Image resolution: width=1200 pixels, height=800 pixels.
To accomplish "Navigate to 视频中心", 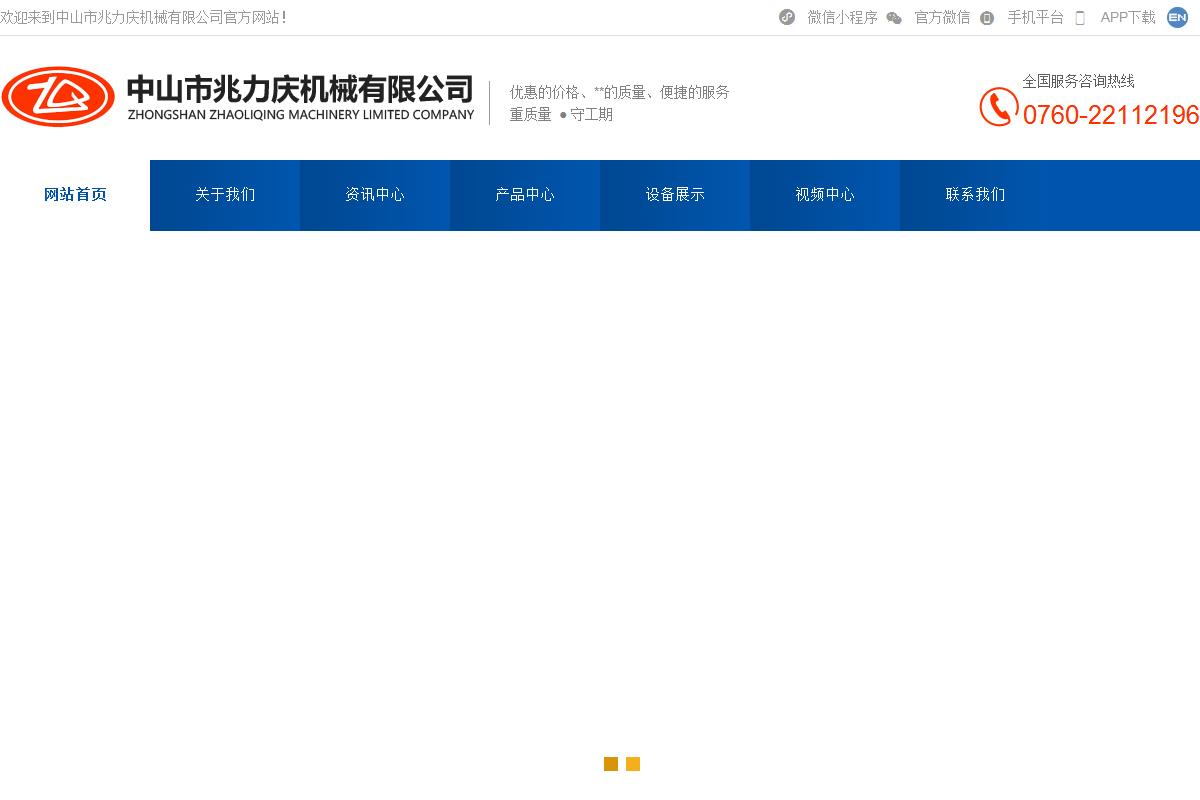I will pos(825,195).
